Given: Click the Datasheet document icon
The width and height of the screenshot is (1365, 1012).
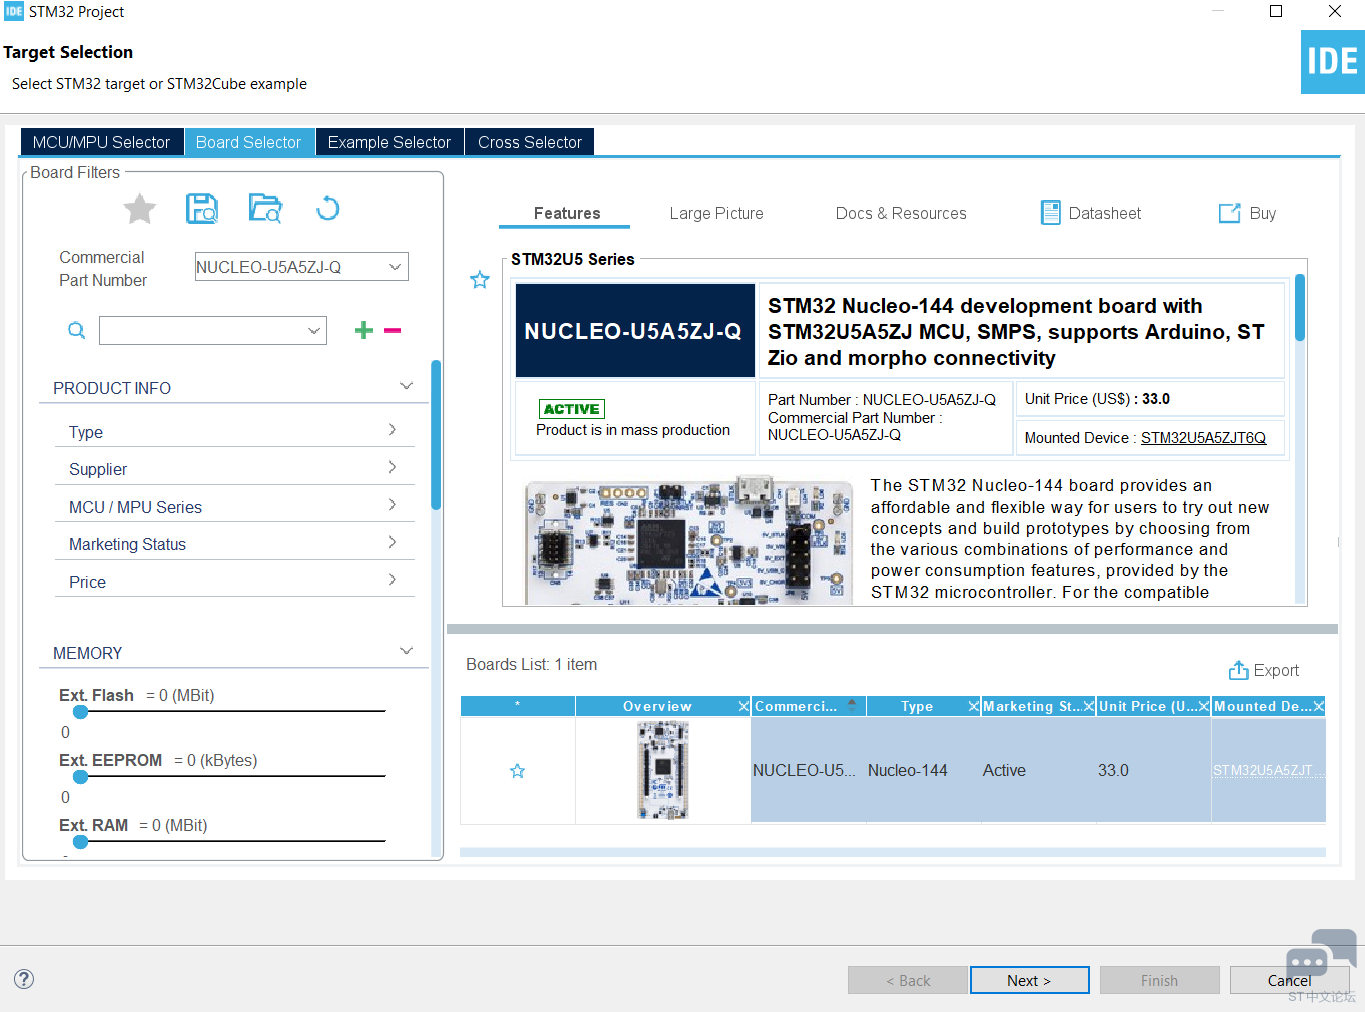Looking at the screenshot, I should [1050, 213].
